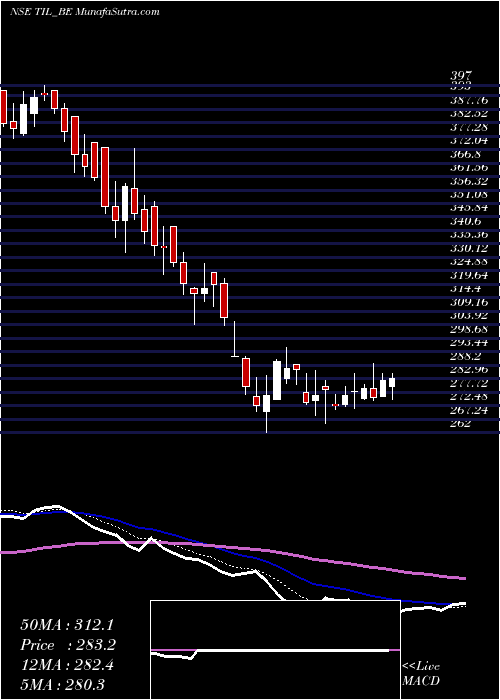Click the 330.12 price axis label

click(x=468, y=249)
